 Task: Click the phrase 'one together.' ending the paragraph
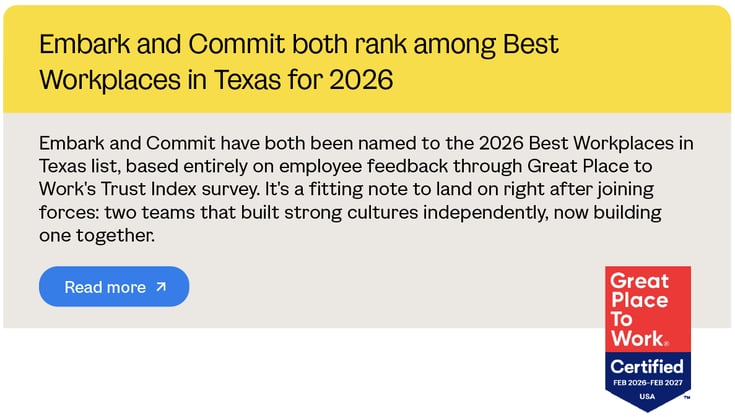point(97,235)
